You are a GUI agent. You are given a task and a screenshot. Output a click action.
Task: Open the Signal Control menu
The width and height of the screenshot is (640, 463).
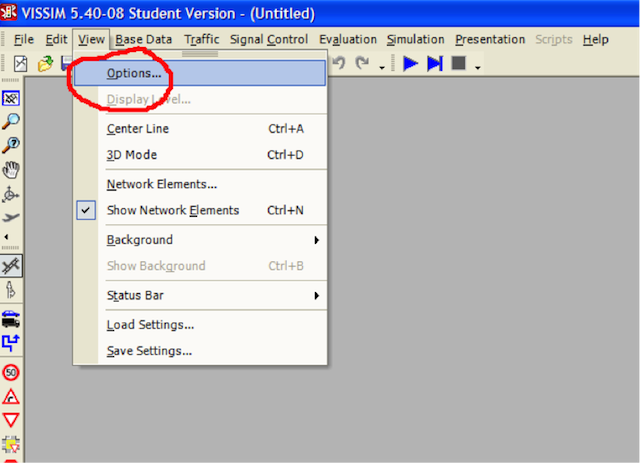click(268, 39)
